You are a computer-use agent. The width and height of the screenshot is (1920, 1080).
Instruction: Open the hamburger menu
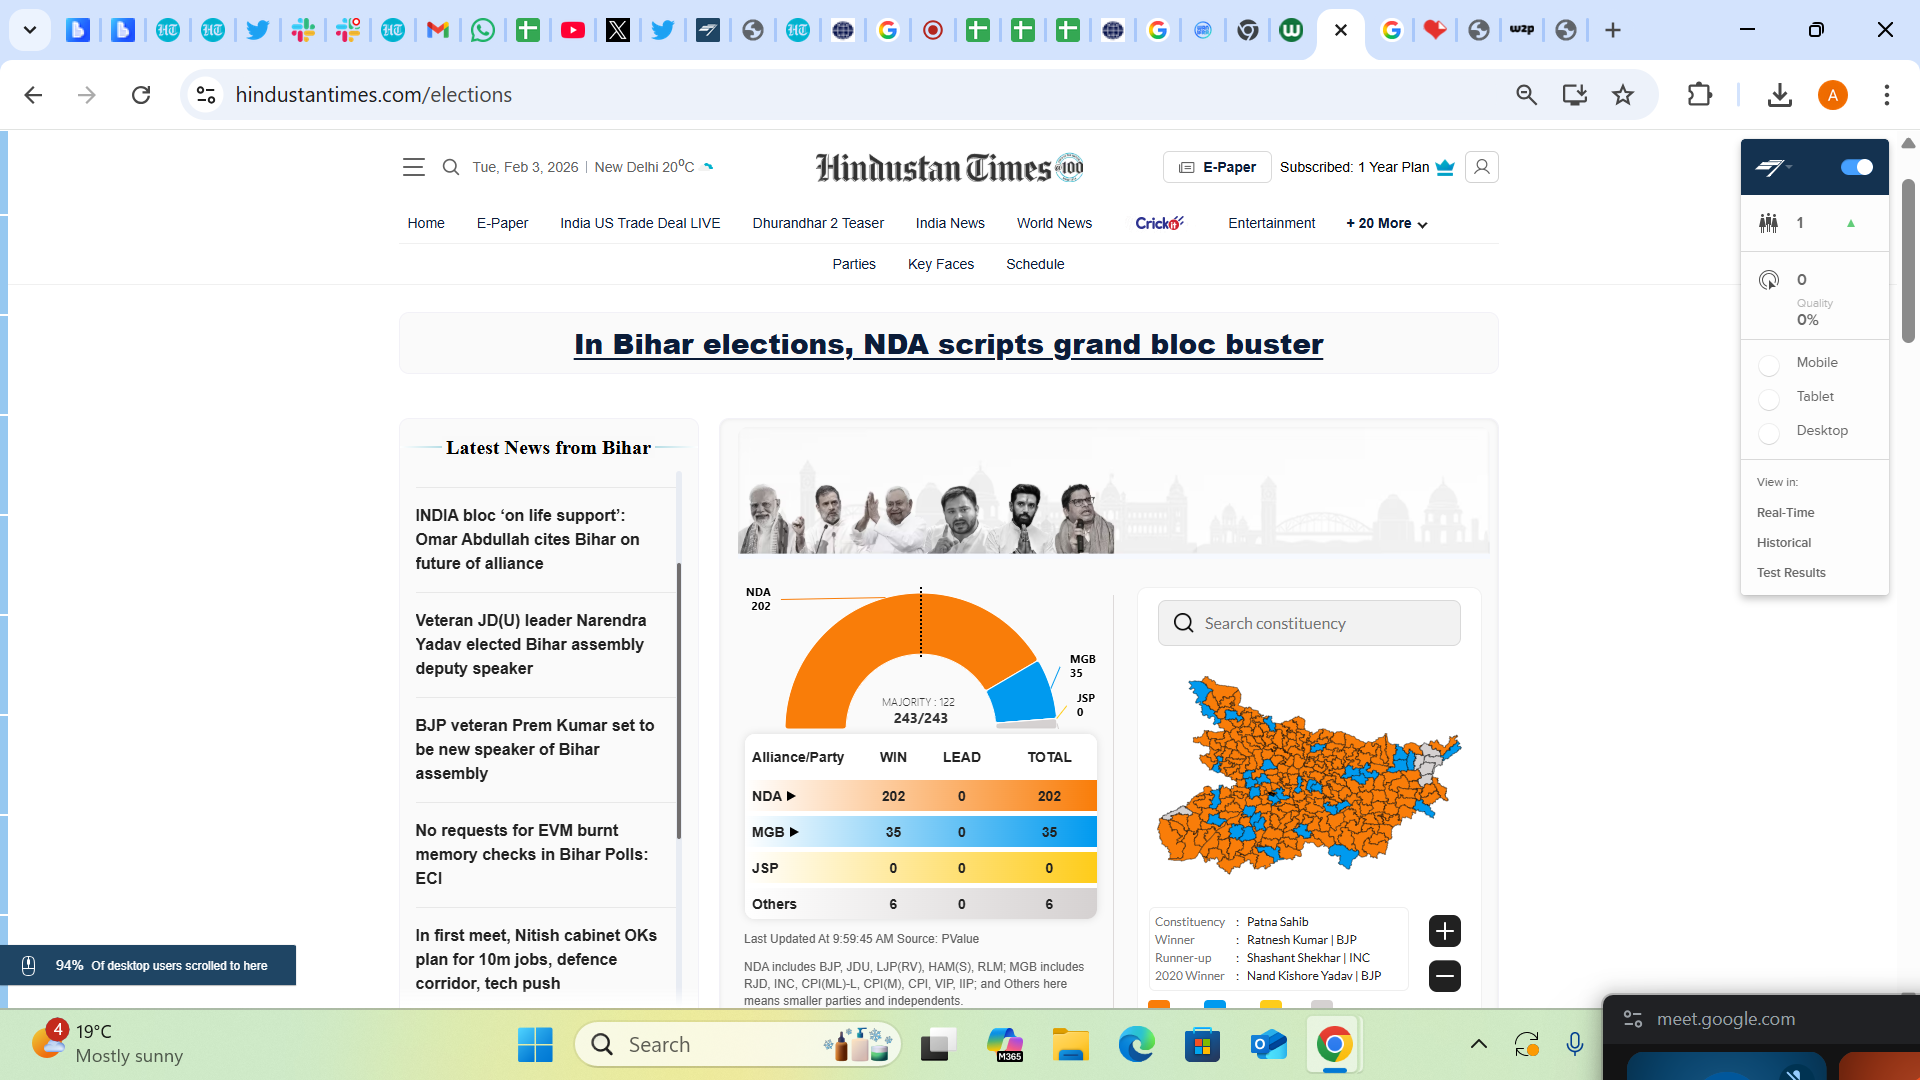click(x=413, y=166)
